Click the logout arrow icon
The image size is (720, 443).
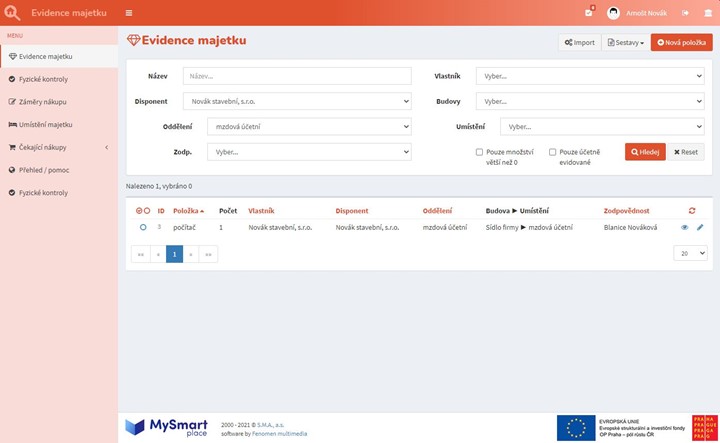686,12
